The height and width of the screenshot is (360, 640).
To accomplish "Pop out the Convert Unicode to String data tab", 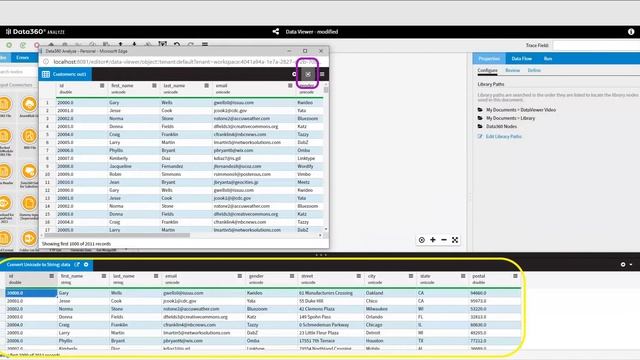I will (77, 264).
